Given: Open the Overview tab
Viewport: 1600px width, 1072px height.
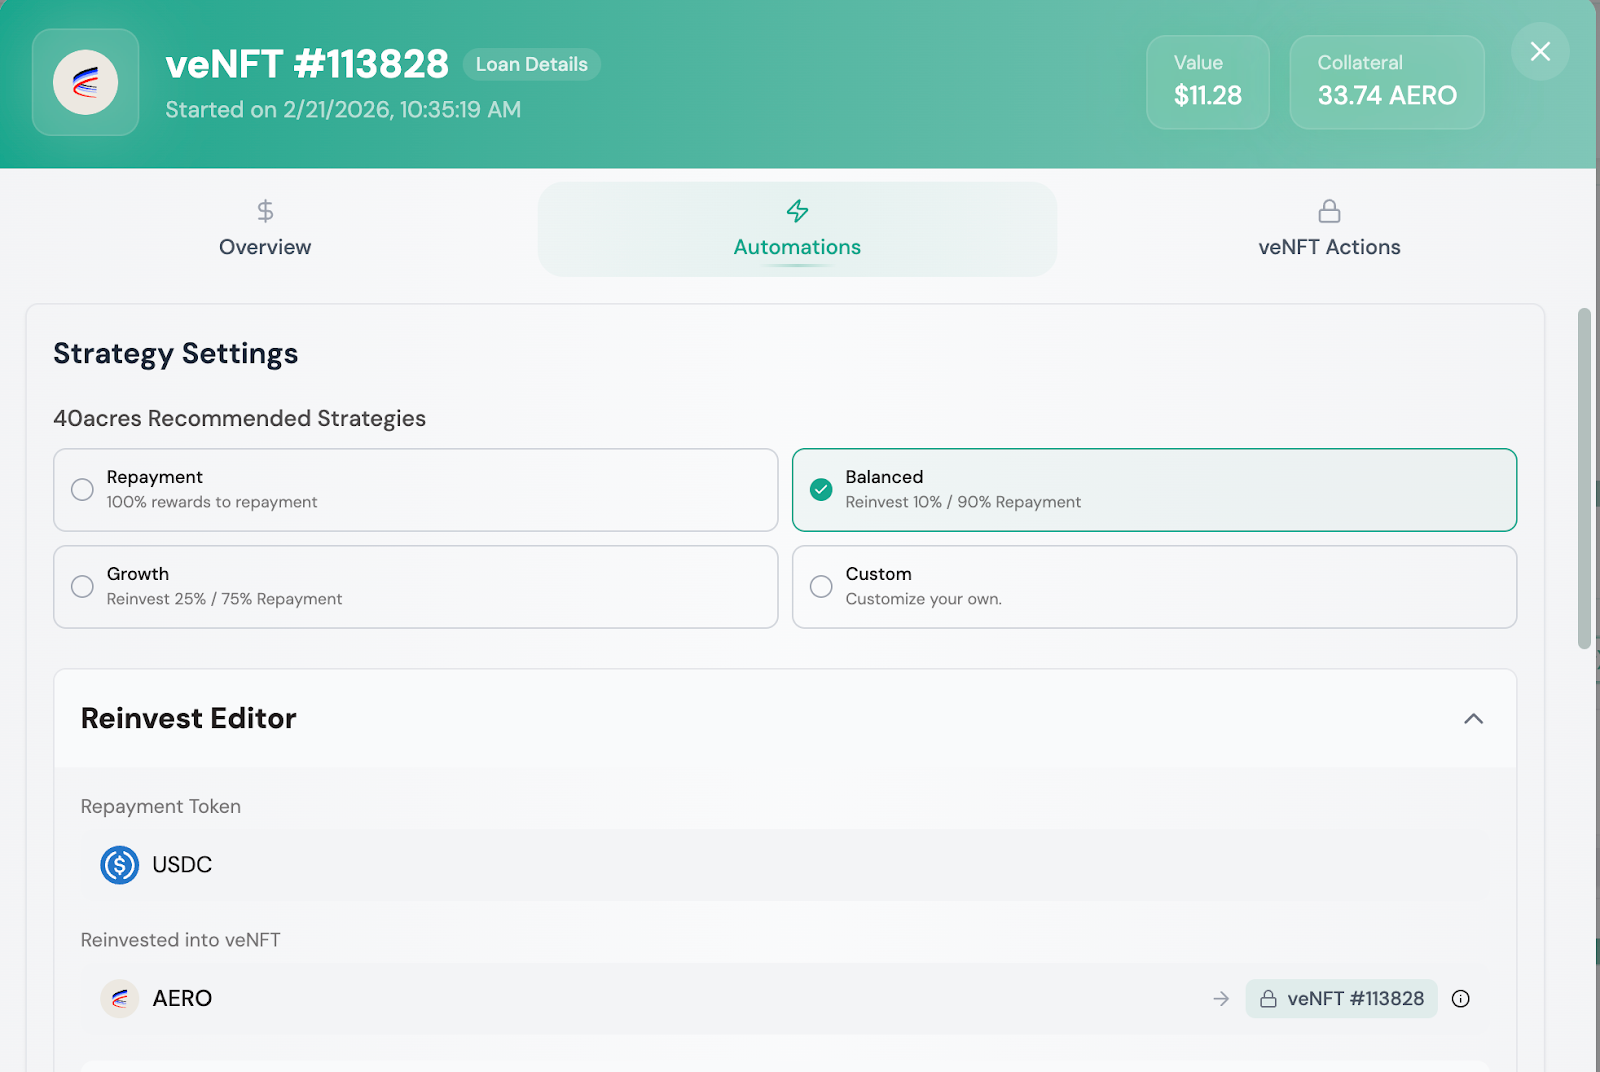Looking at the screenshot, I should [265, 229].
